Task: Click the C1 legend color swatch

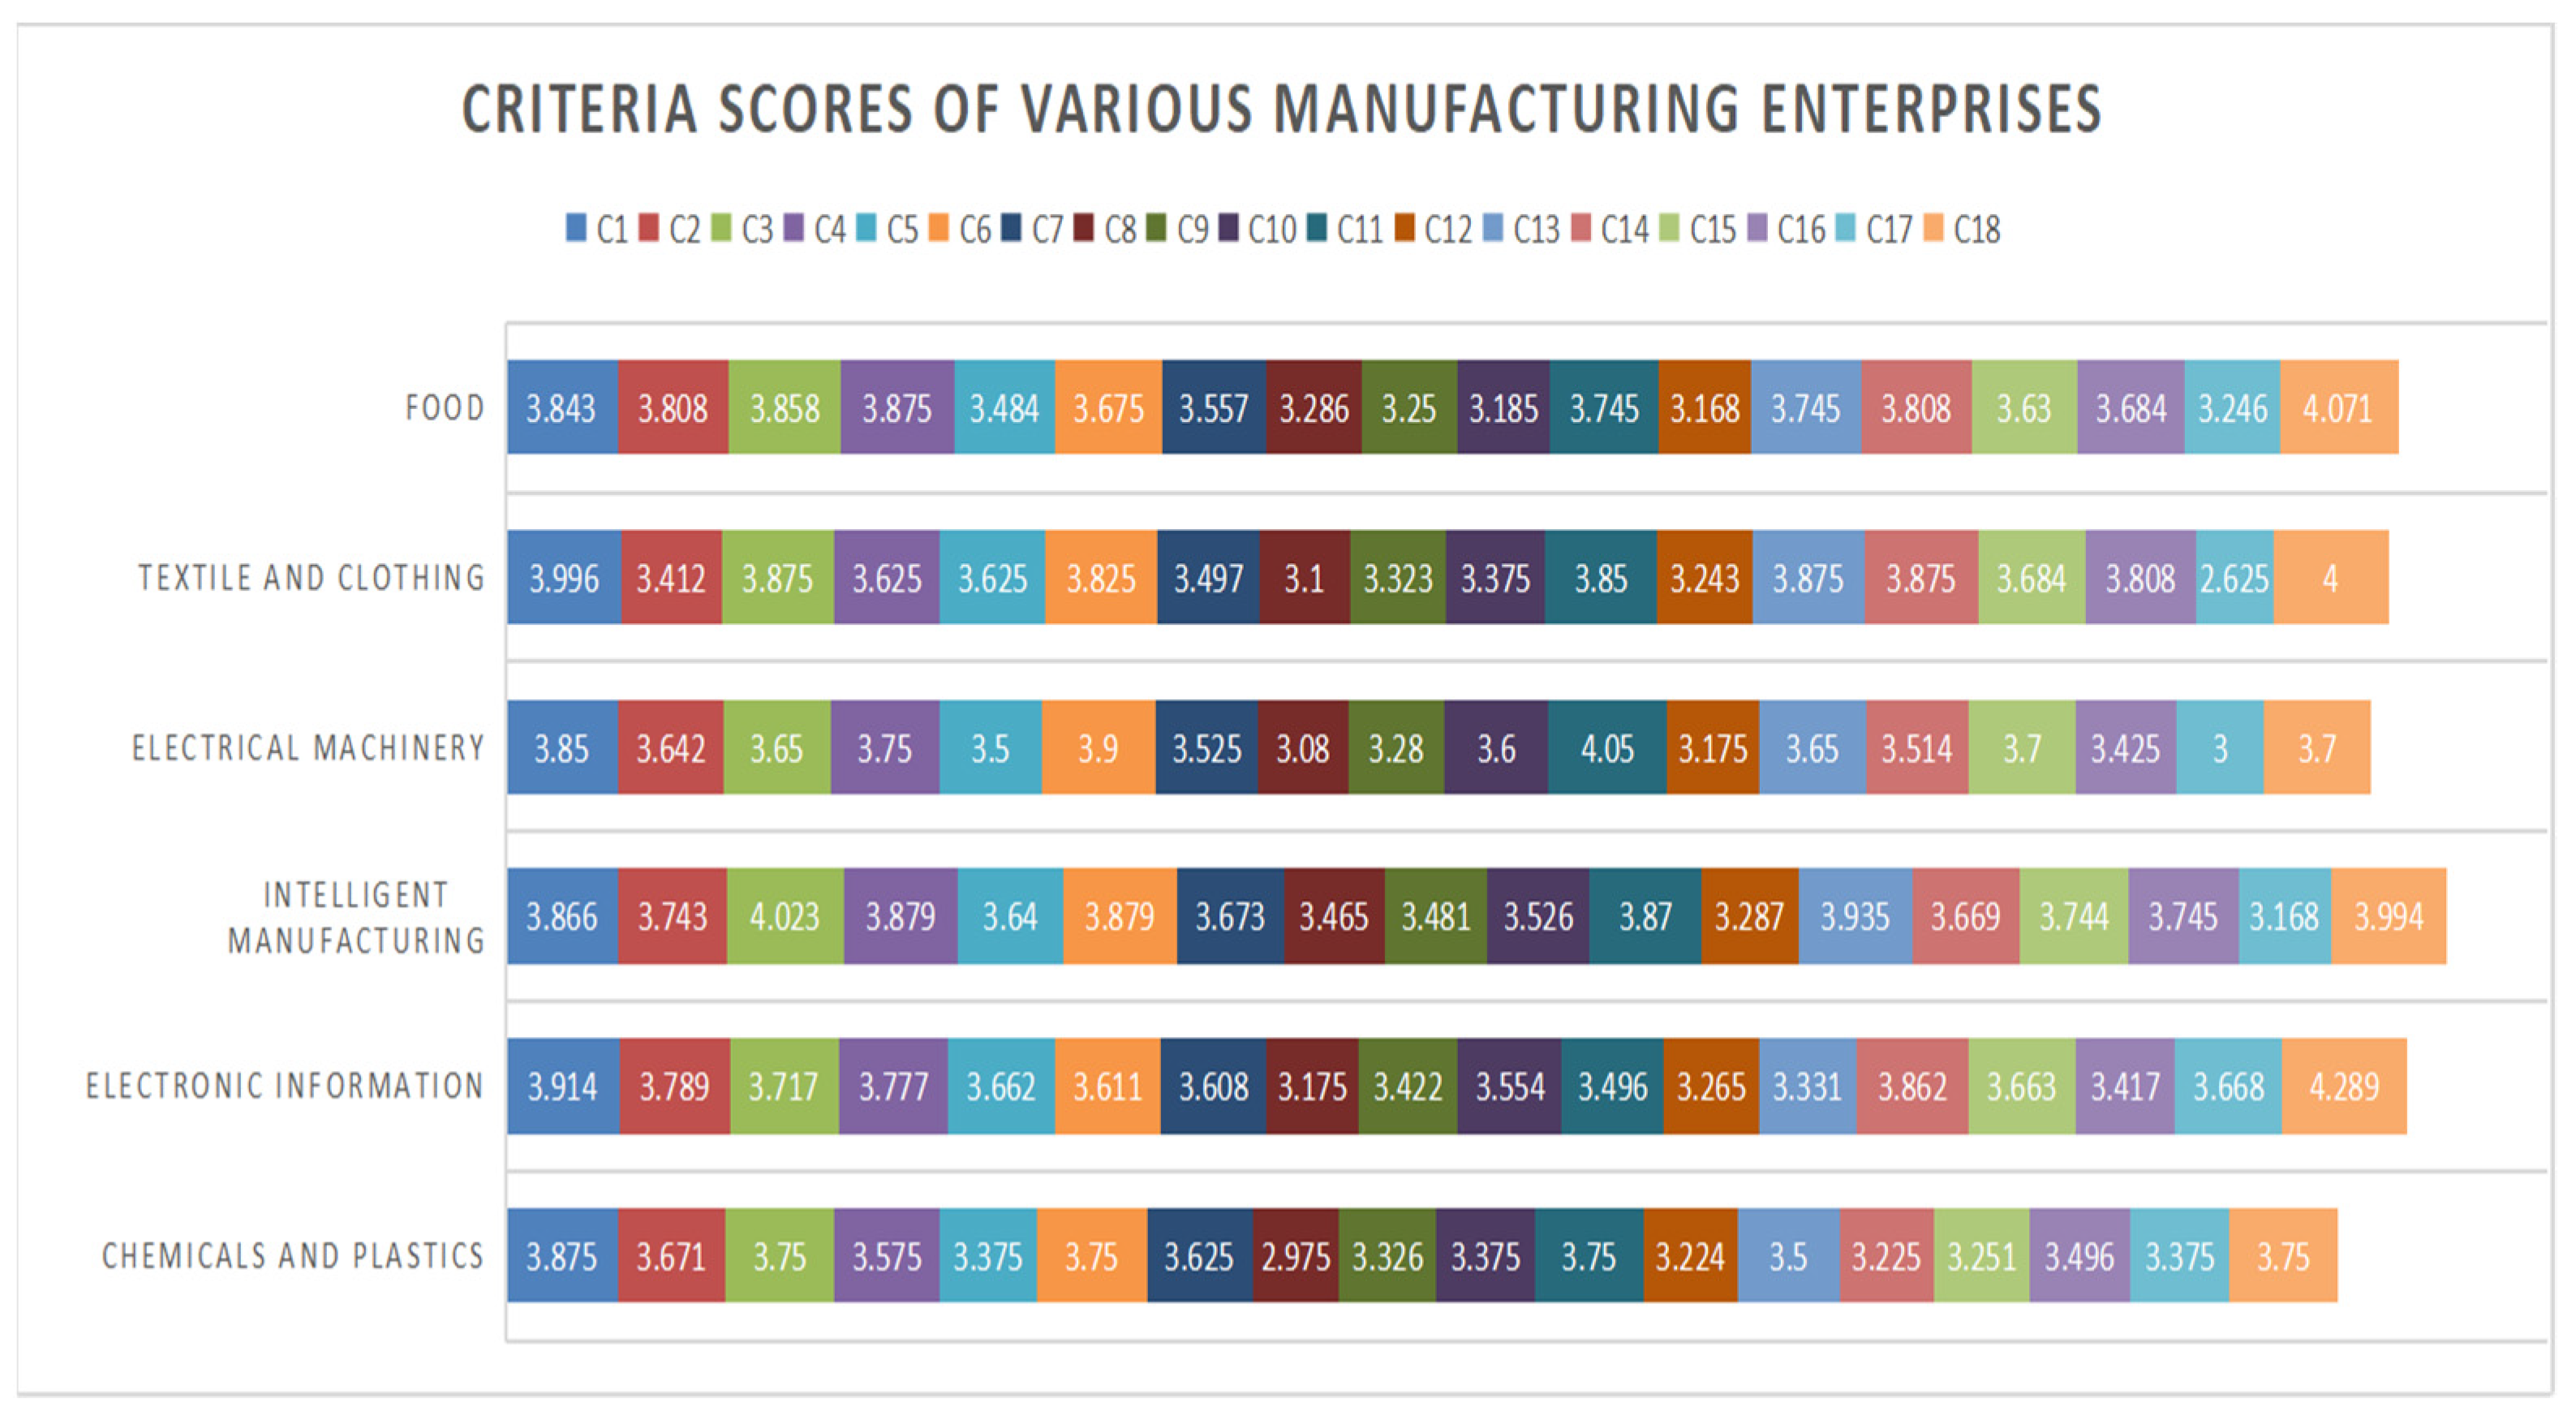Action: [x=576, y=228]
